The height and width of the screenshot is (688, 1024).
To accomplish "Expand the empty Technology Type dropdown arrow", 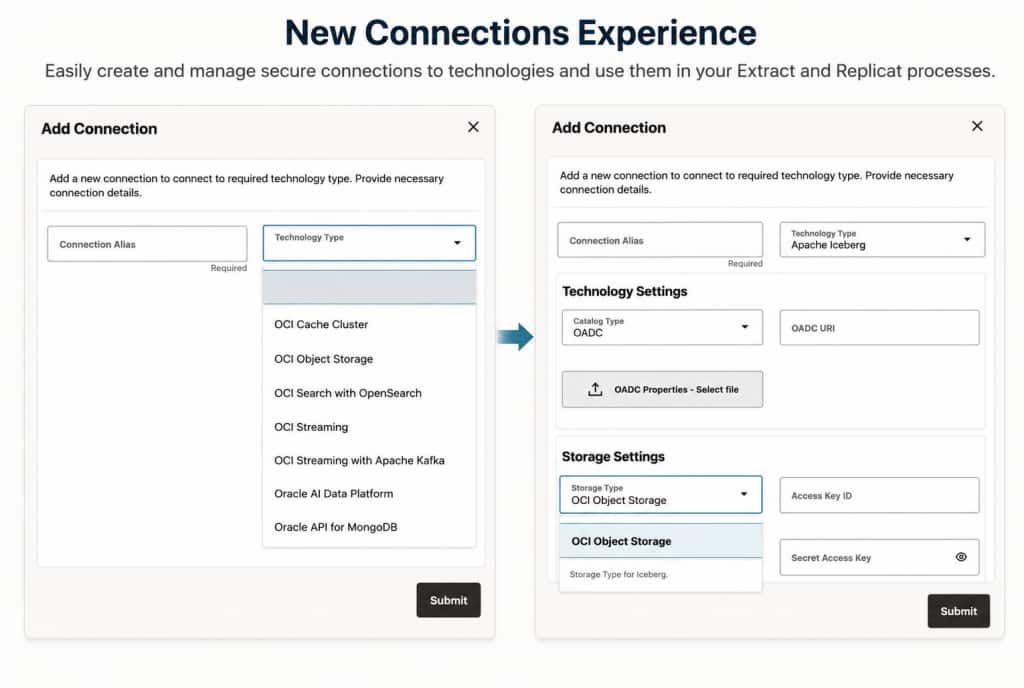I will (x=457, y=243).
